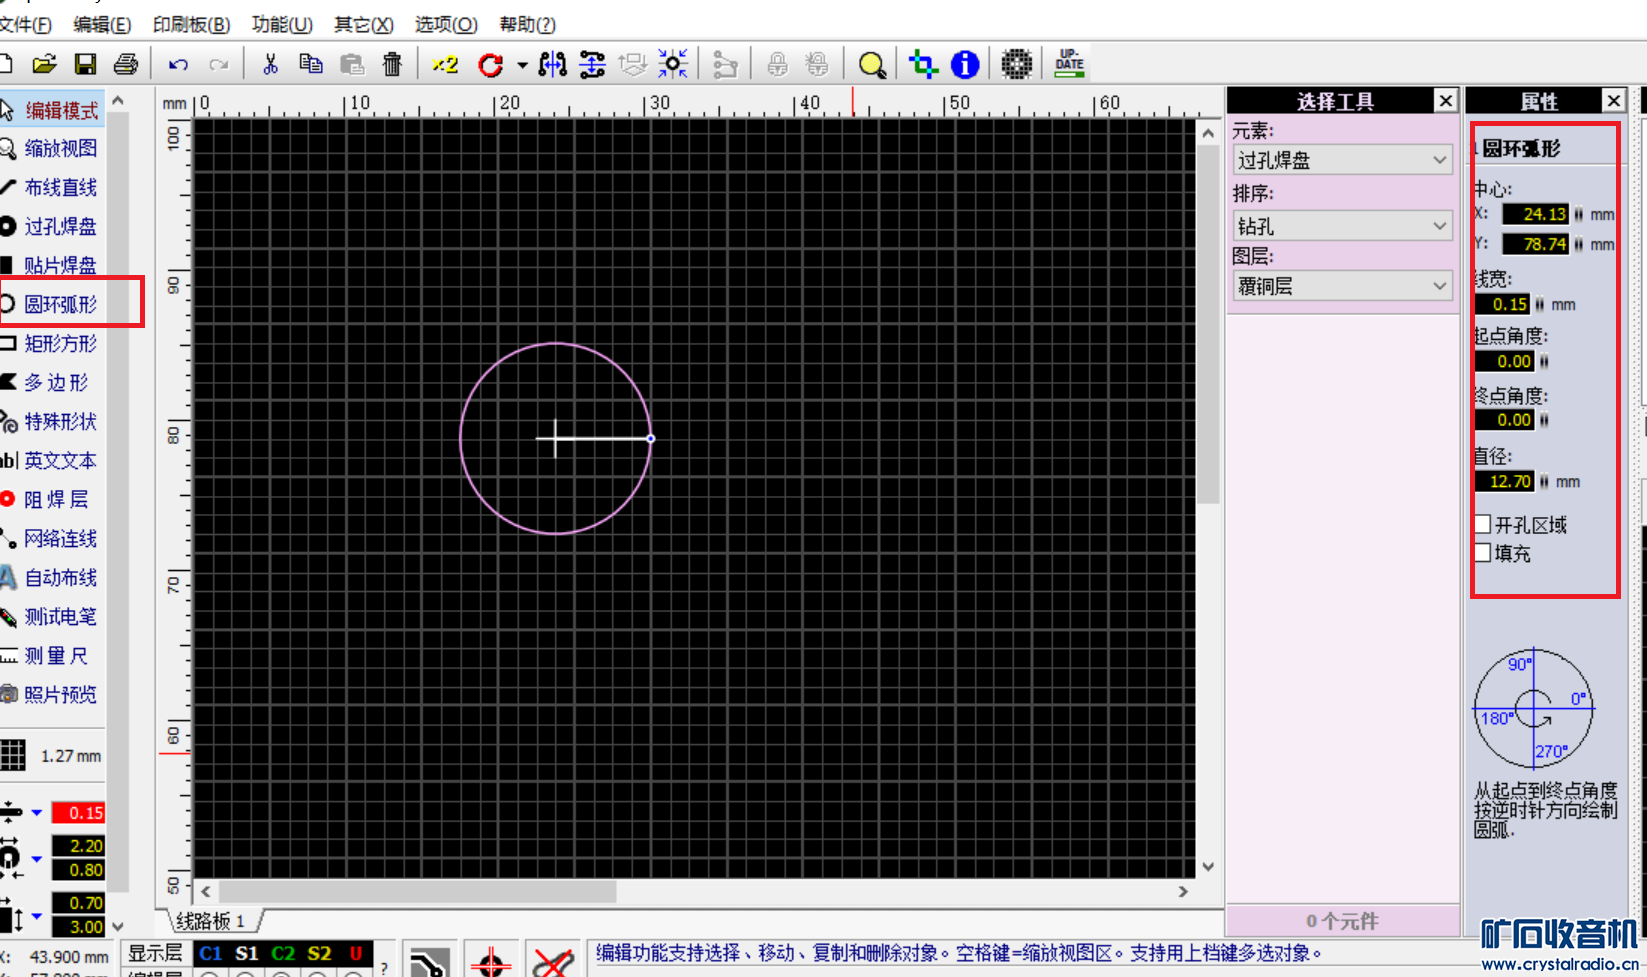Open the SMD pad size dropdown beside 0.70

point(37,915)
